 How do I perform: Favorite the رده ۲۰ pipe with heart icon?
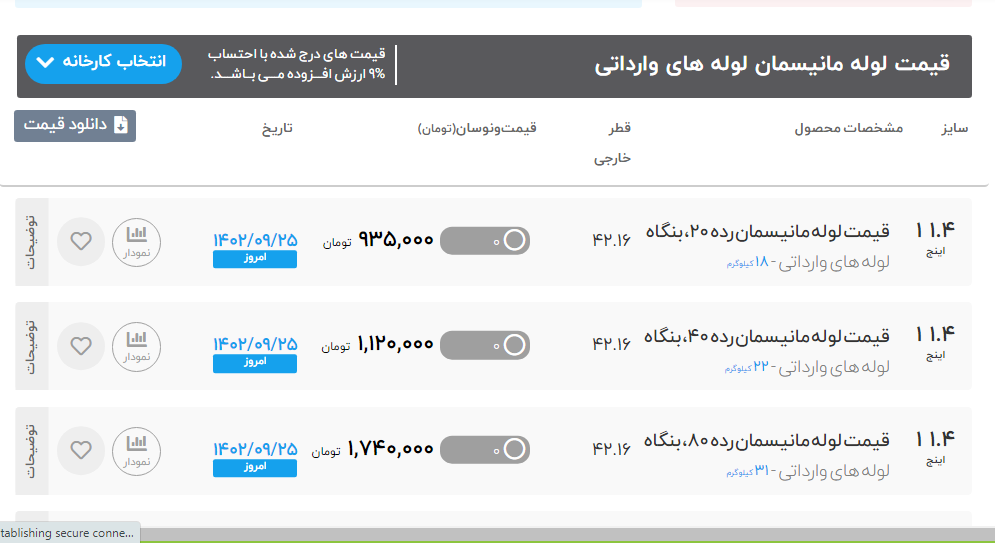81,241
